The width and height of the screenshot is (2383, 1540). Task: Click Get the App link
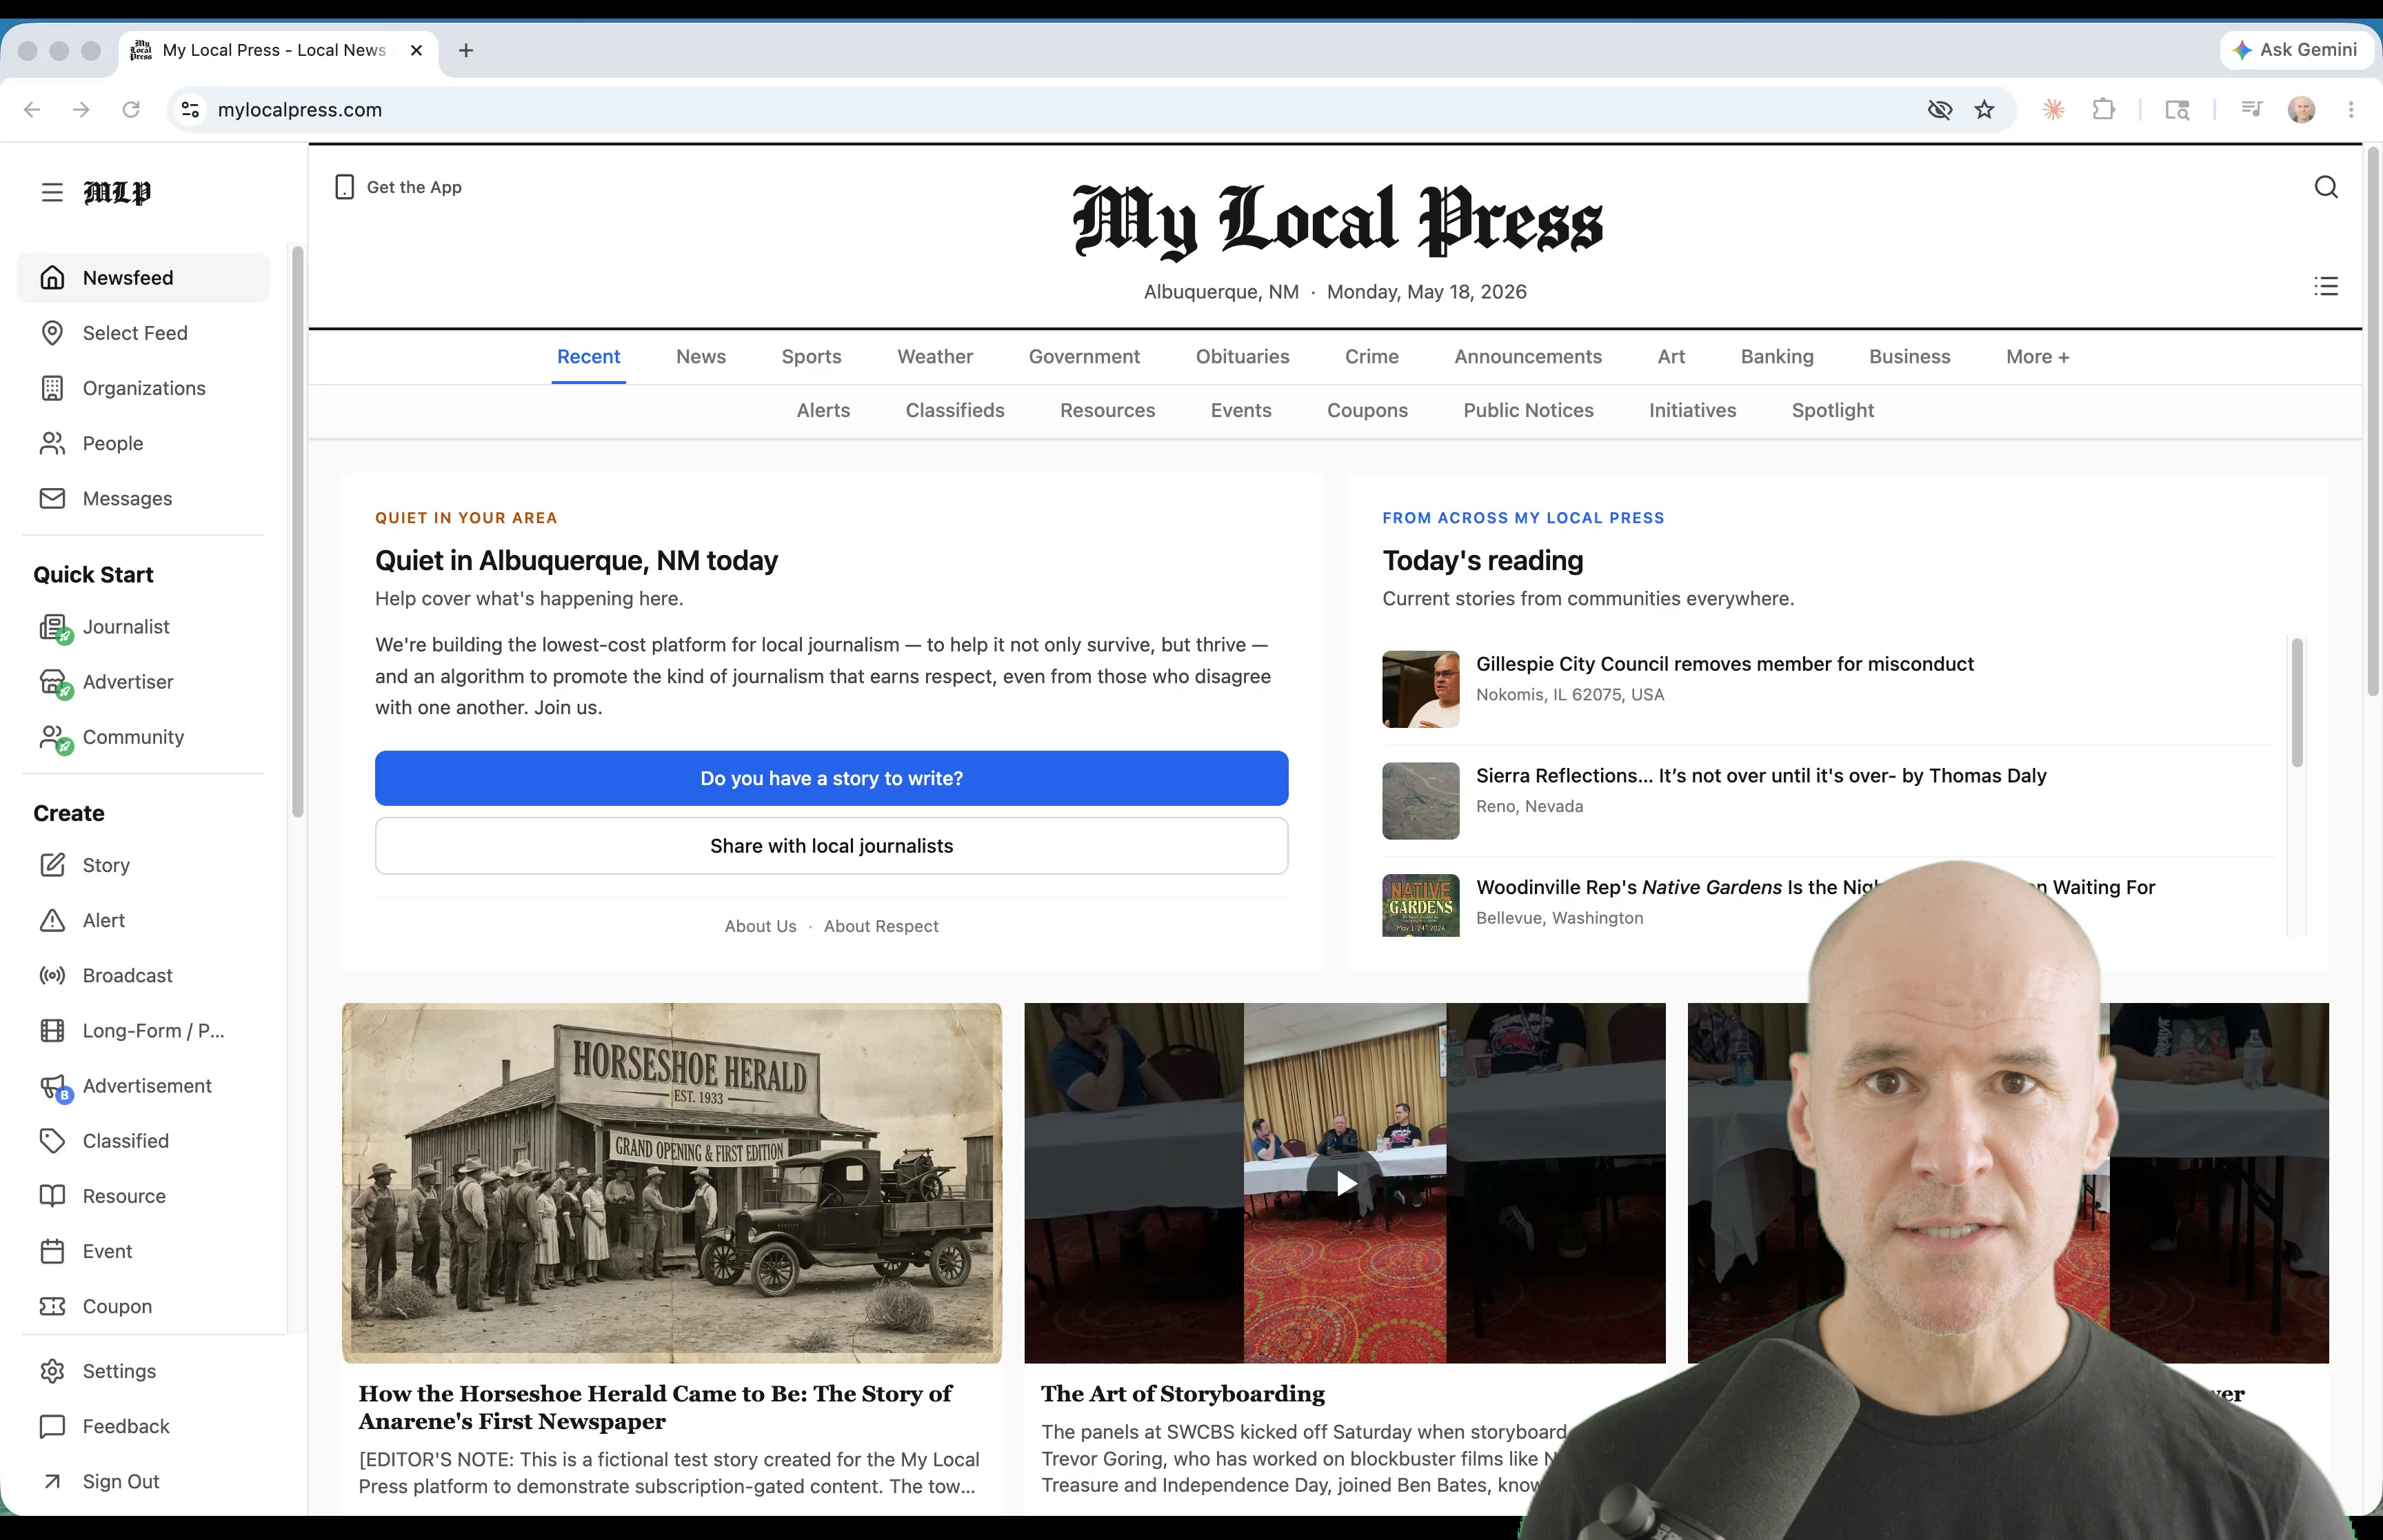(x=398, y=187)
